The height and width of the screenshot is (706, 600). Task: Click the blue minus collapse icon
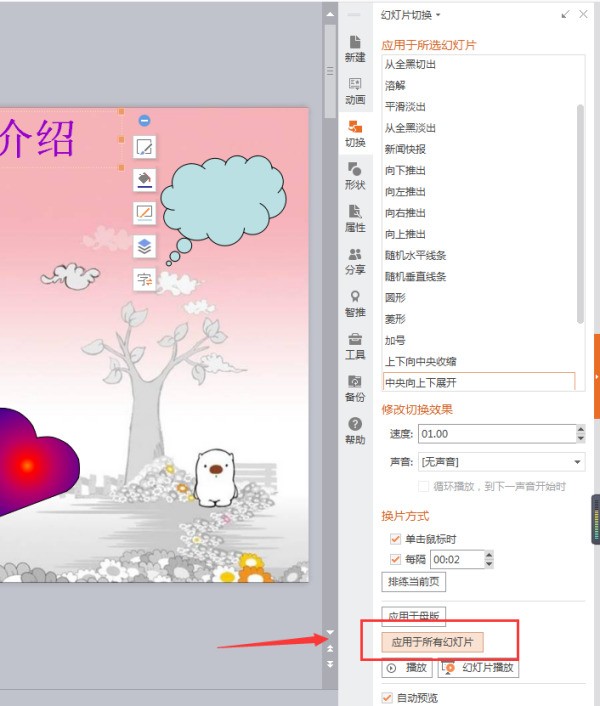[144, 121]
